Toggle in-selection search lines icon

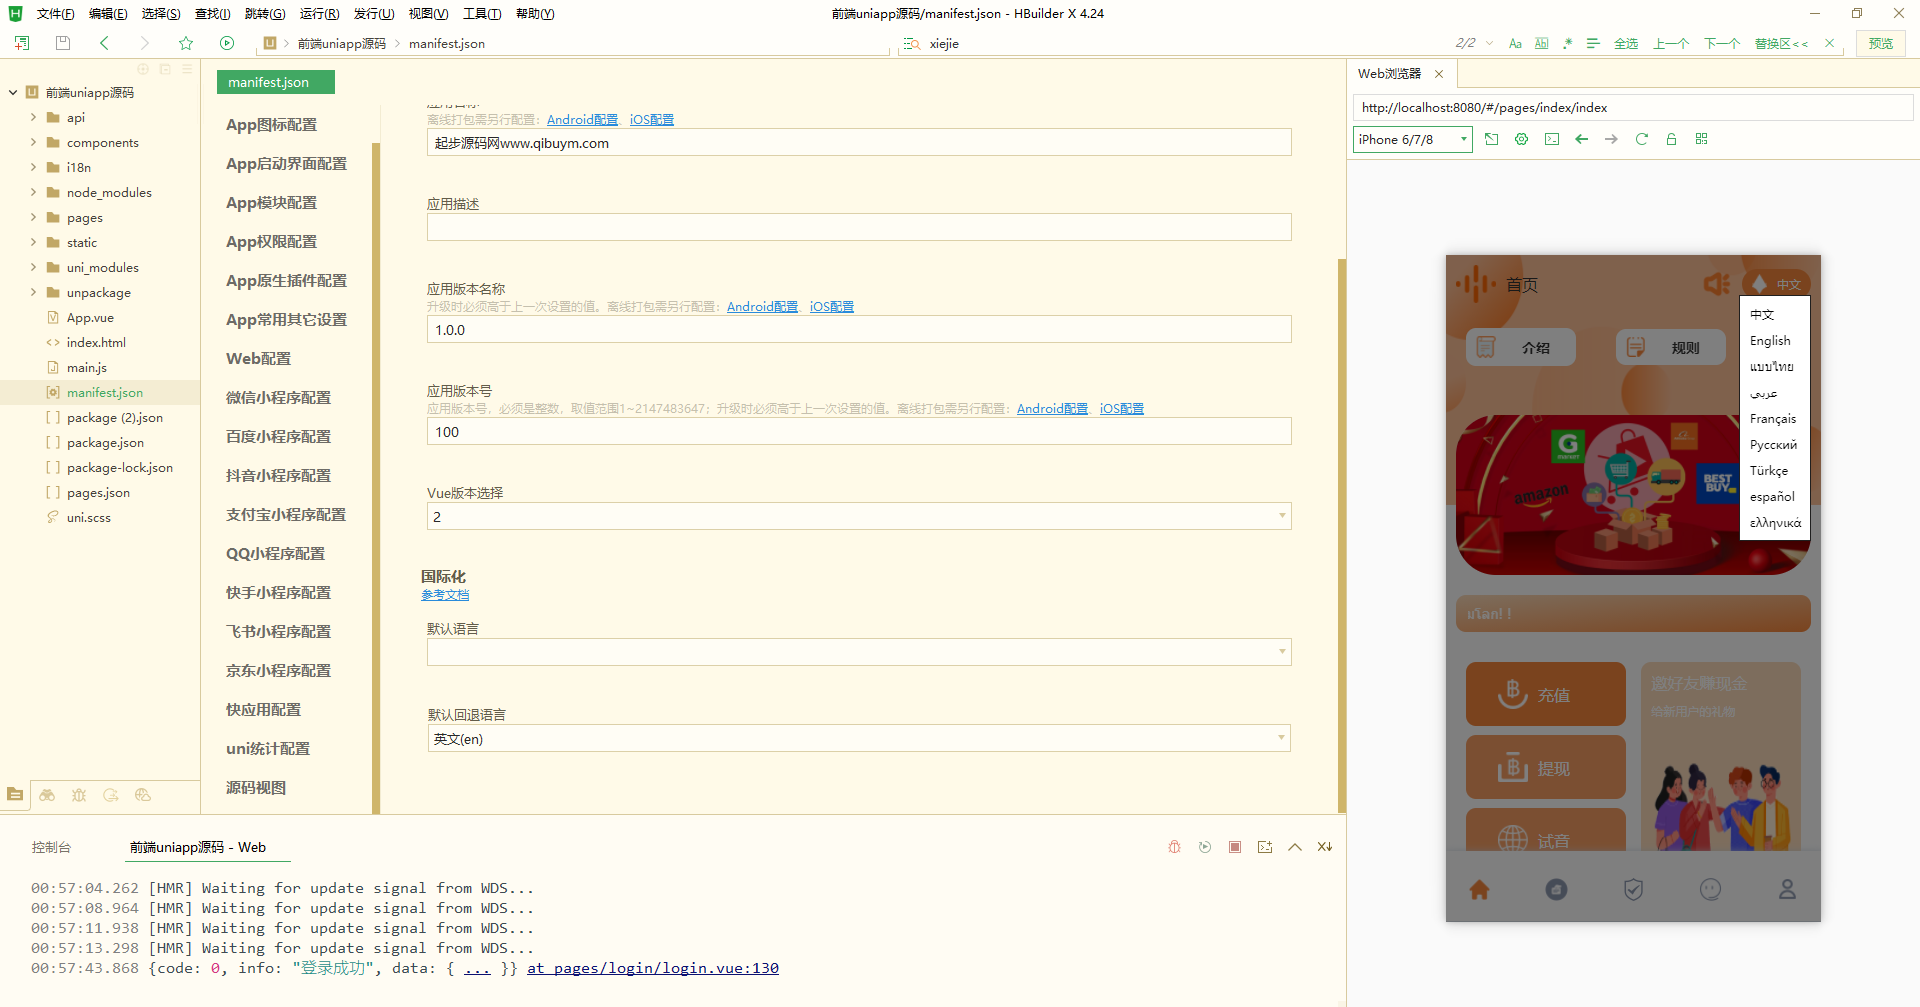(1593, 43)
